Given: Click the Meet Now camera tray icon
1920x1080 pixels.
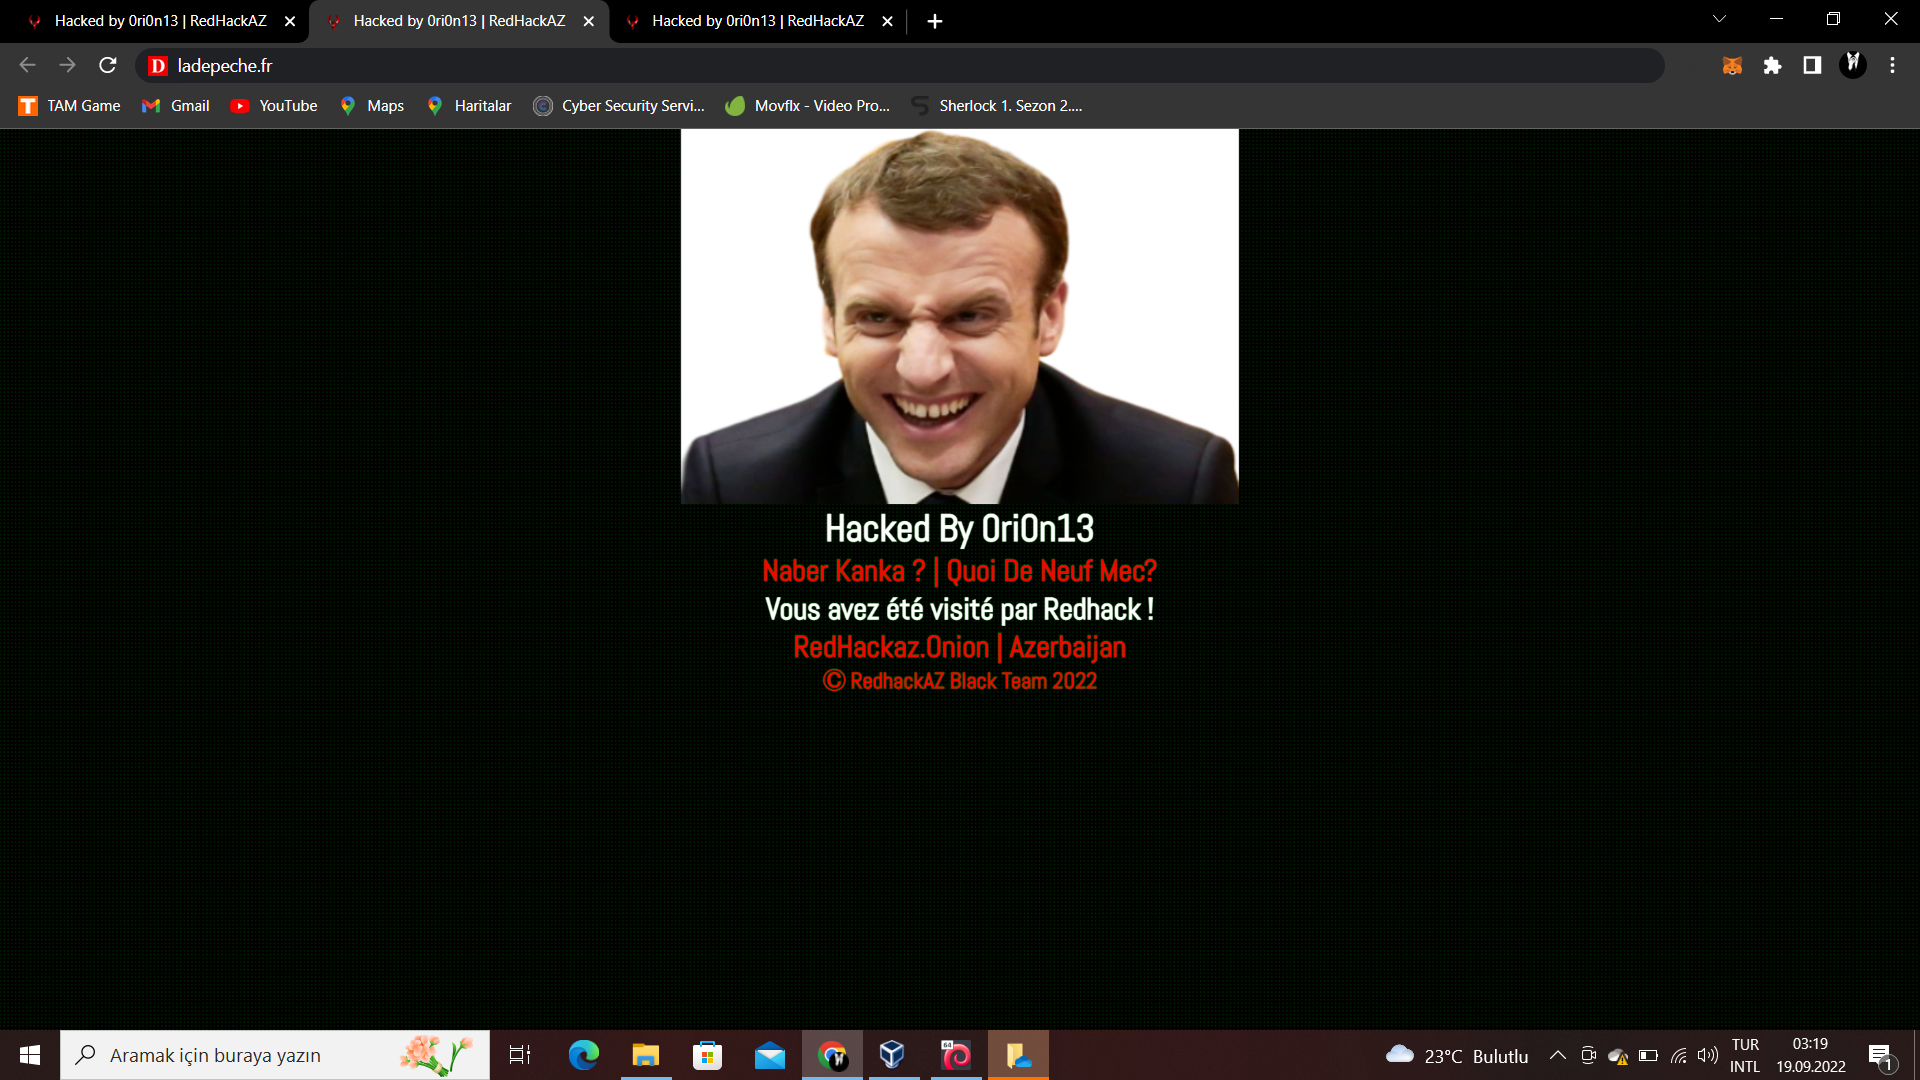Looking at the screenshot, I should pos(1588,1055).
